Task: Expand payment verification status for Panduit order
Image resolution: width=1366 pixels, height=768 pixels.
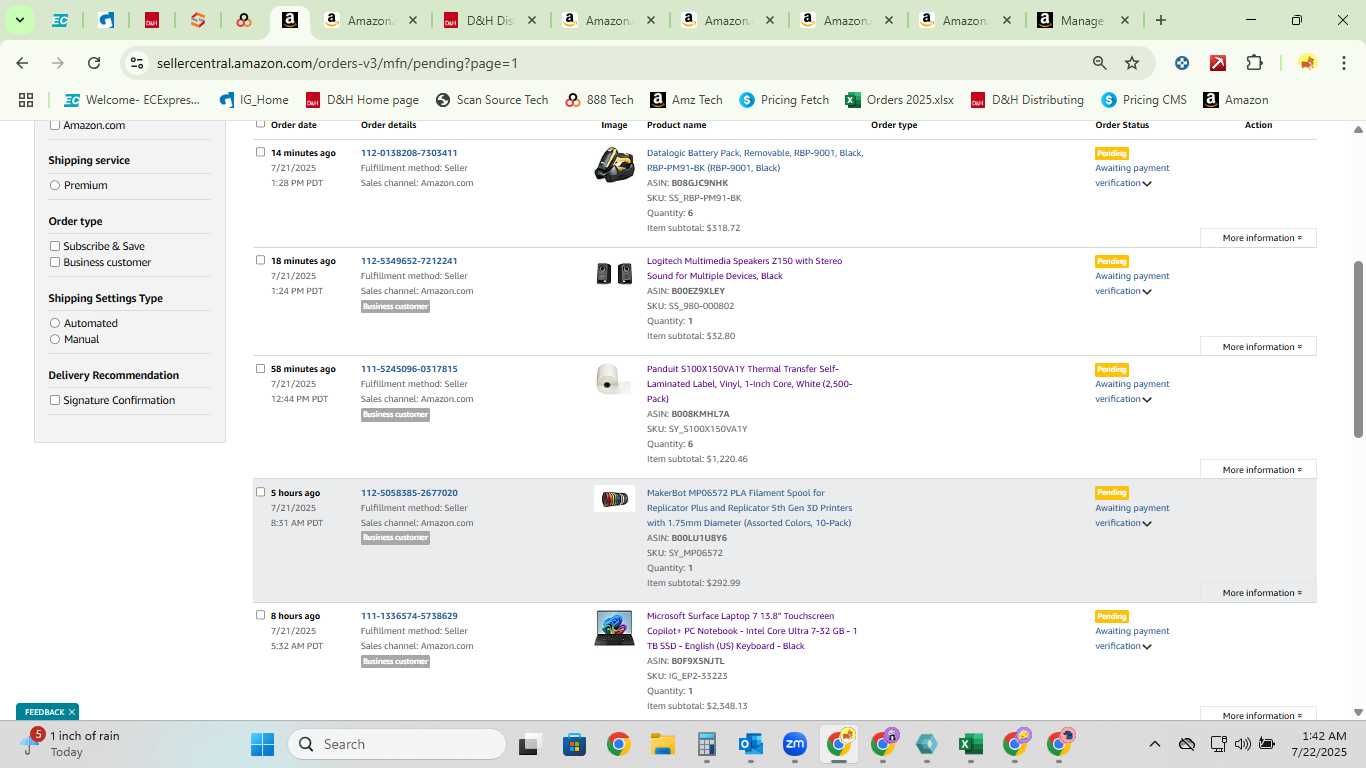Action: pos(1147,399)
